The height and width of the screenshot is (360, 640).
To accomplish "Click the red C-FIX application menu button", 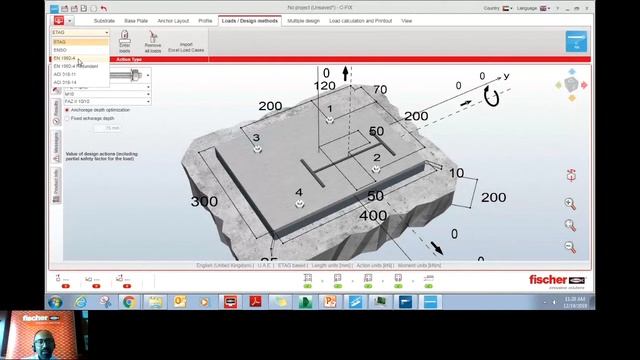I will click(59, 20).
